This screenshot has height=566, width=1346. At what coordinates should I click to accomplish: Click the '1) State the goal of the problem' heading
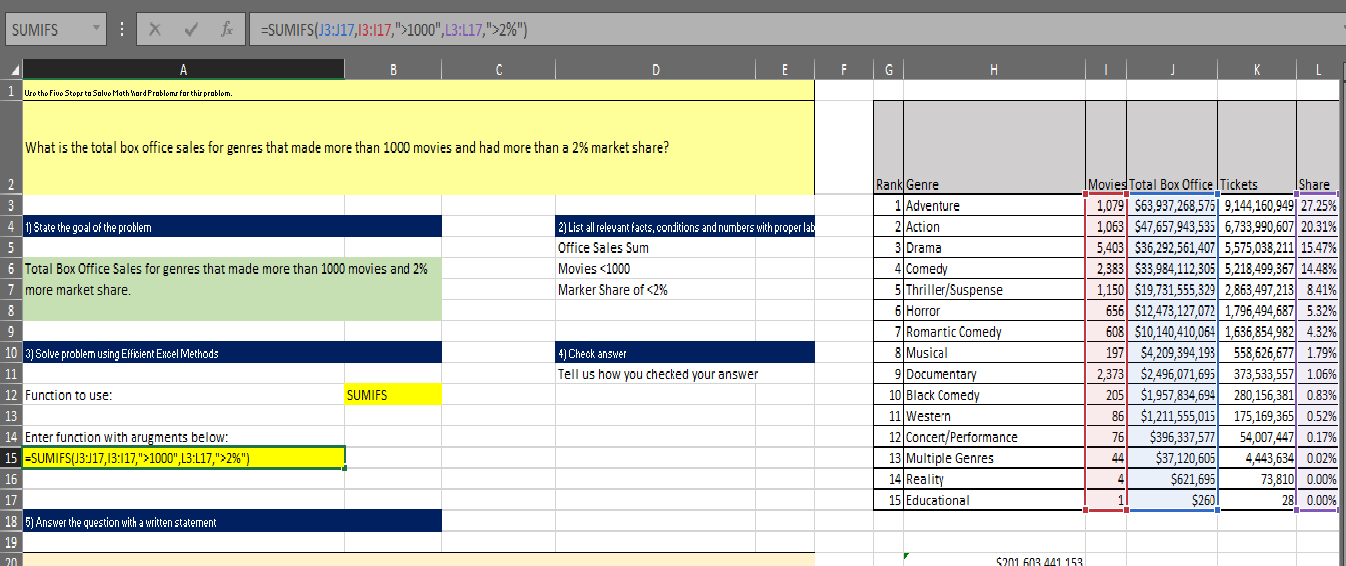pos(231,227)
